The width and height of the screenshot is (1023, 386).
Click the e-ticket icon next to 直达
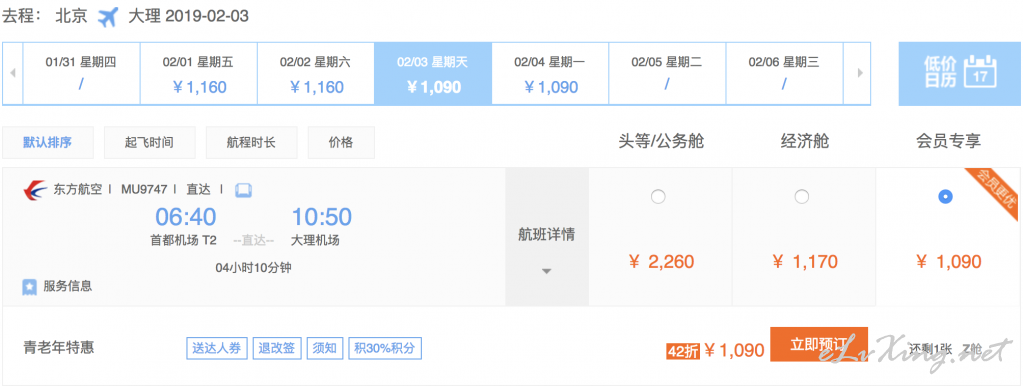click(x=243, y=190)
